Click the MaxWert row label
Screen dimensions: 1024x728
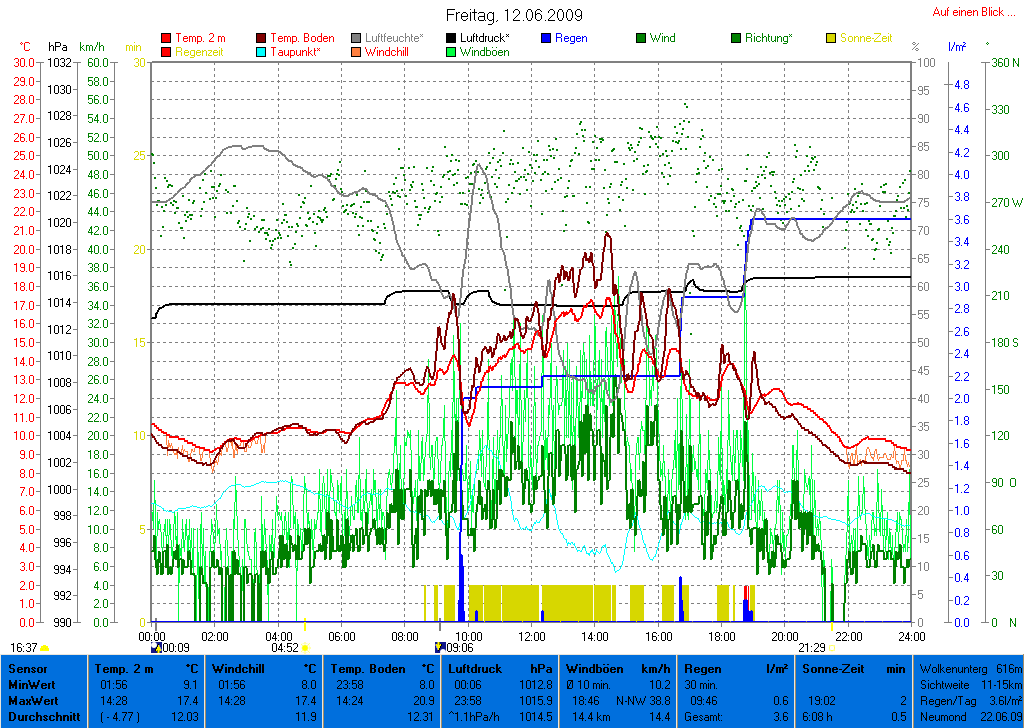pyautogui.click(x=32, y=700)
